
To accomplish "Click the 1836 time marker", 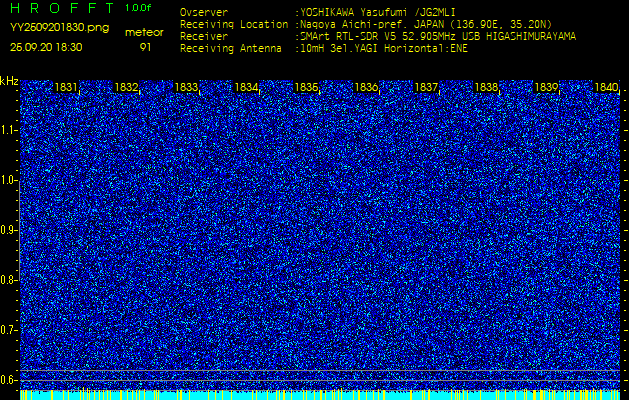I will (x=366, y=87).
